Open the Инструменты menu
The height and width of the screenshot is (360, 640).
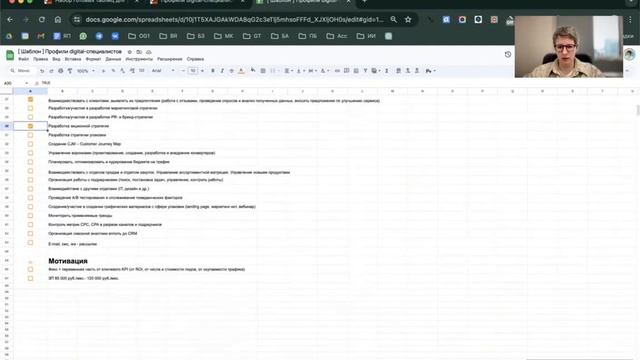[x=139, y=59]
